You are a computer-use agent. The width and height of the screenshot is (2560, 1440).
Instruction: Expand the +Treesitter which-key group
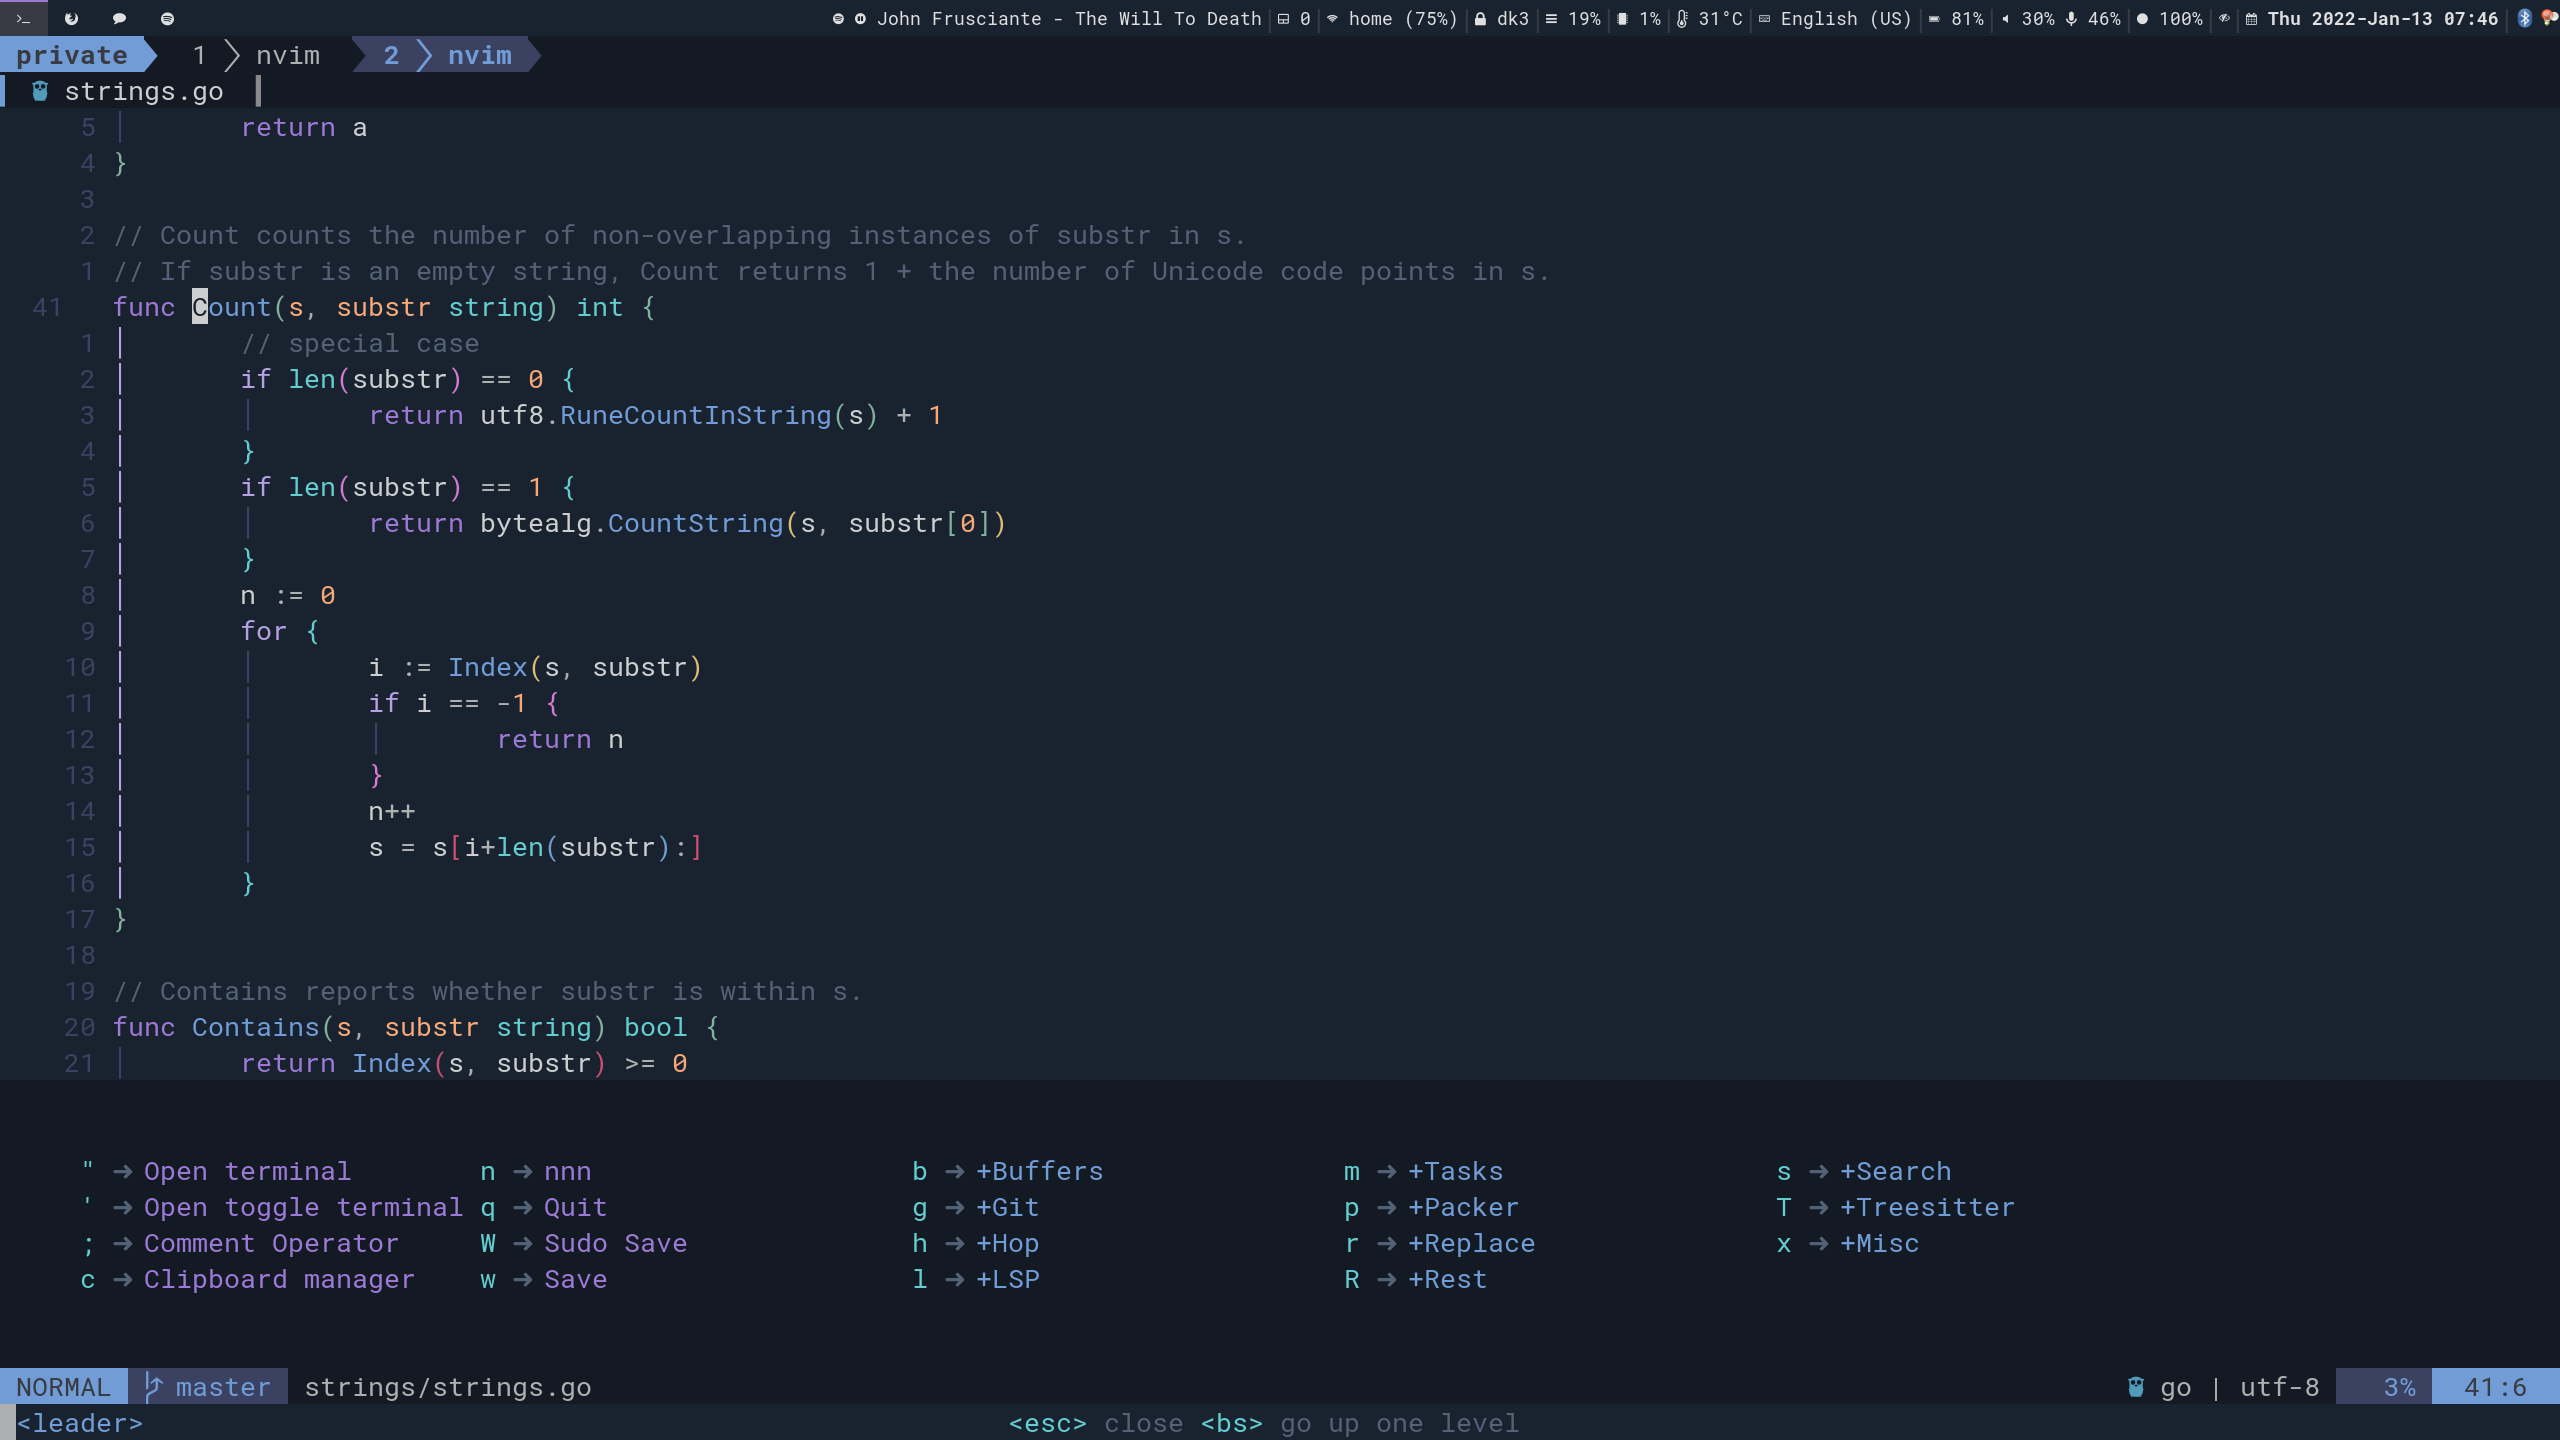click(1927, 1207)
